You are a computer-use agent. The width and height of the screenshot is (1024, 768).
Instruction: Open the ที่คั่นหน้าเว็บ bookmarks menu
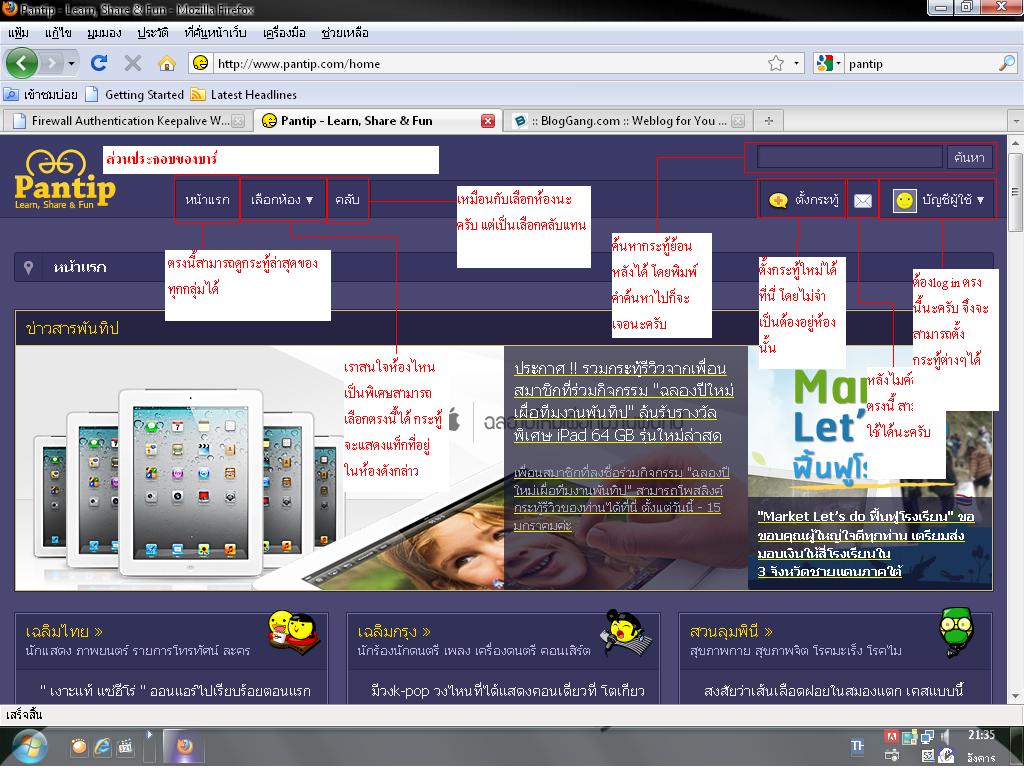click(216, 33)
